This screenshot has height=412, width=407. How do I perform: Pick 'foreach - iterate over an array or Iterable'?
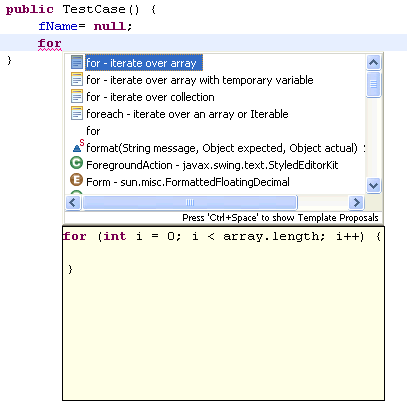pyautogui.click(x=187, y=114)
